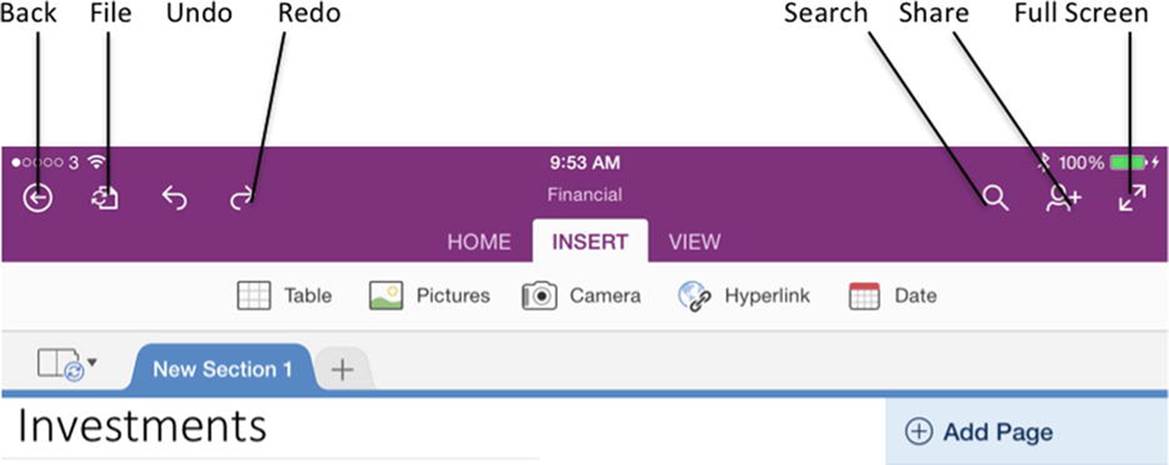Screen dimensions: 1169x465
Task: Select the New Section 1 tab
Action: tap(222, 368)
